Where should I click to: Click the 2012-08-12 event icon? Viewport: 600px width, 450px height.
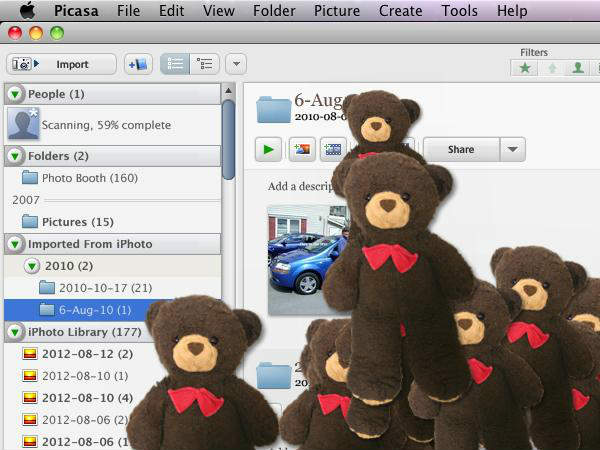point(30,354)
